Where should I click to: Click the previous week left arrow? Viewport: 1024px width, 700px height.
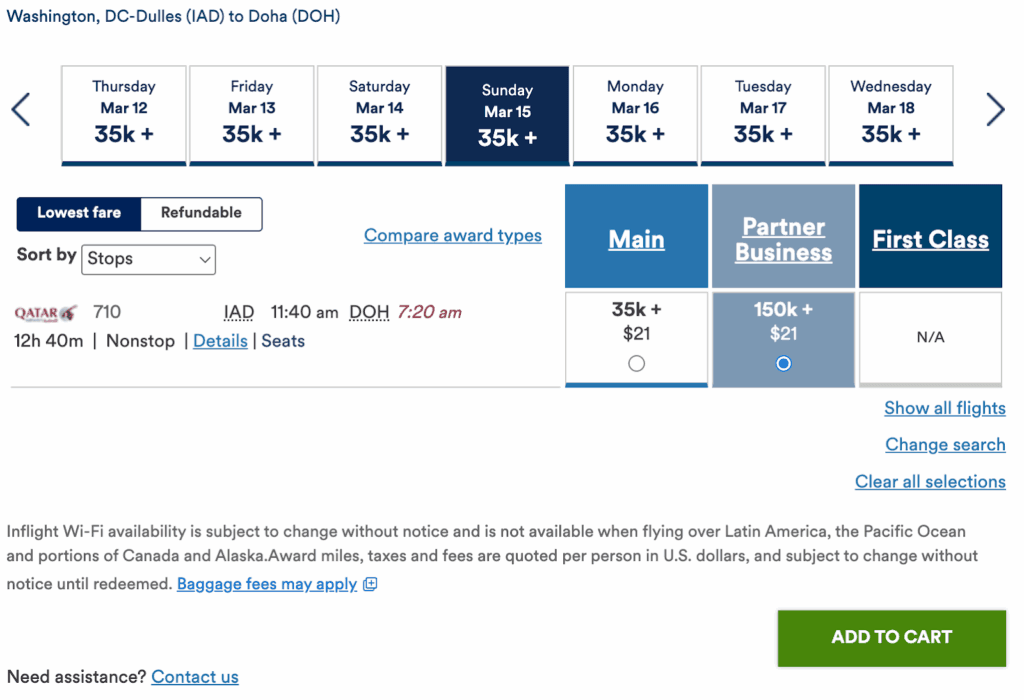[x=21, y=110]
